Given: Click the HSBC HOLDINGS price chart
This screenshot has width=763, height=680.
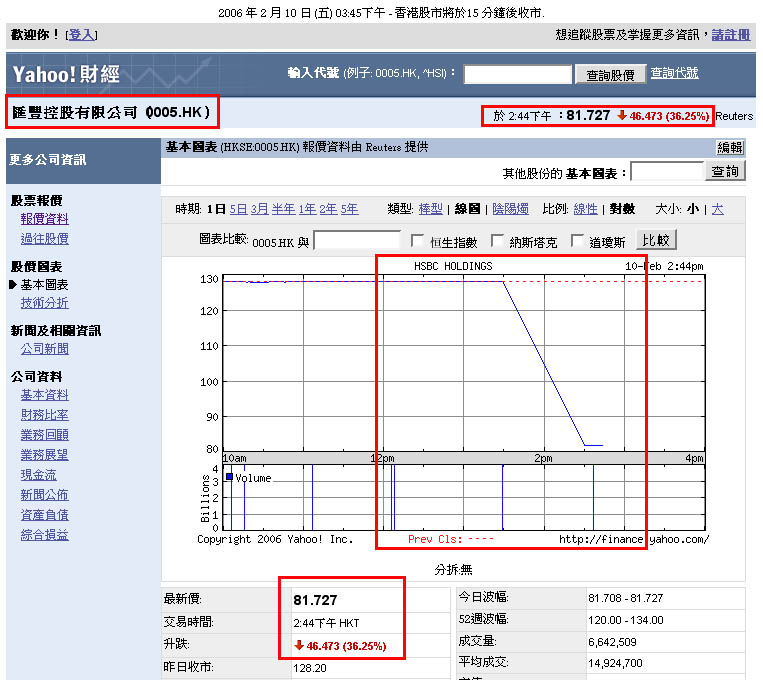Looking at the screenshot, I should click(x=464, y=363).
